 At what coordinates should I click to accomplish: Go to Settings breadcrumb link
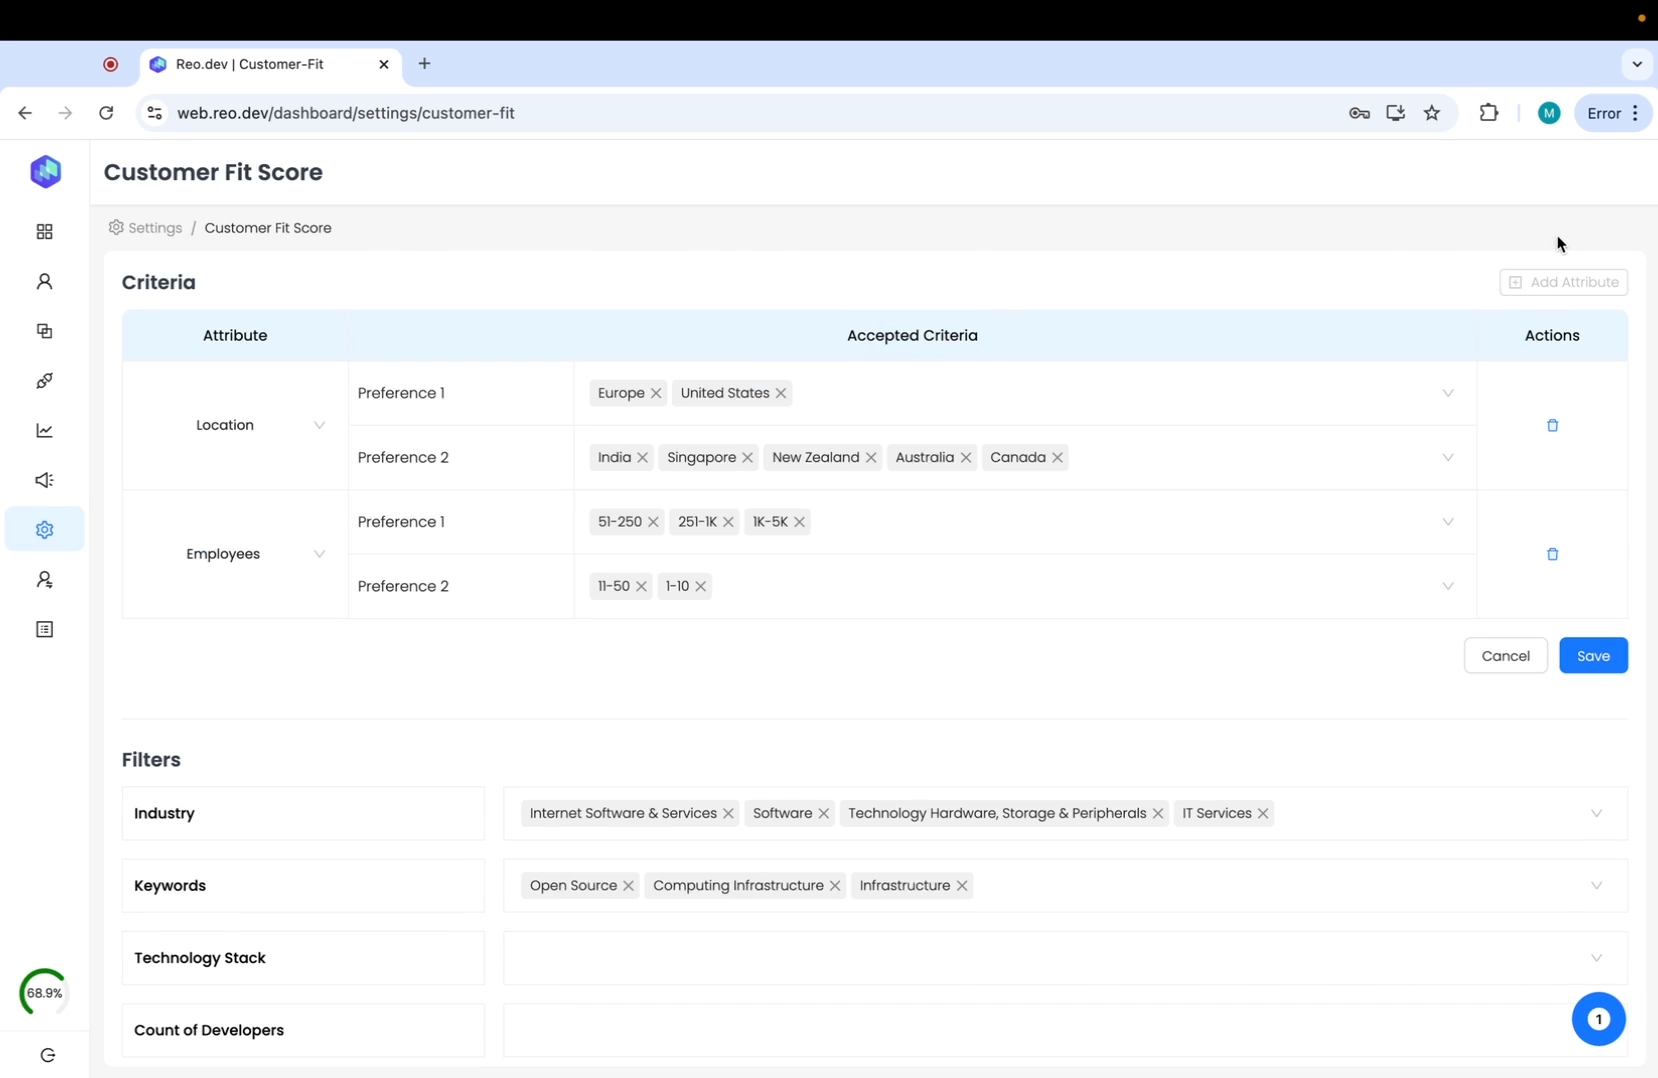[154, 228]
